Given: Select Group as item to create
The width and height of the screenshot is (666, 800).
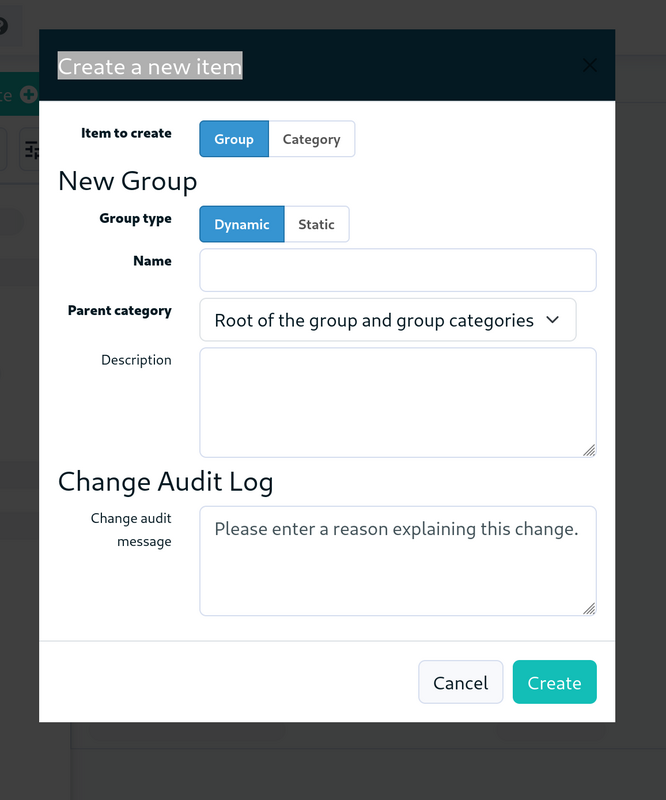Looking at the screenshot, I should coord(234,139).
